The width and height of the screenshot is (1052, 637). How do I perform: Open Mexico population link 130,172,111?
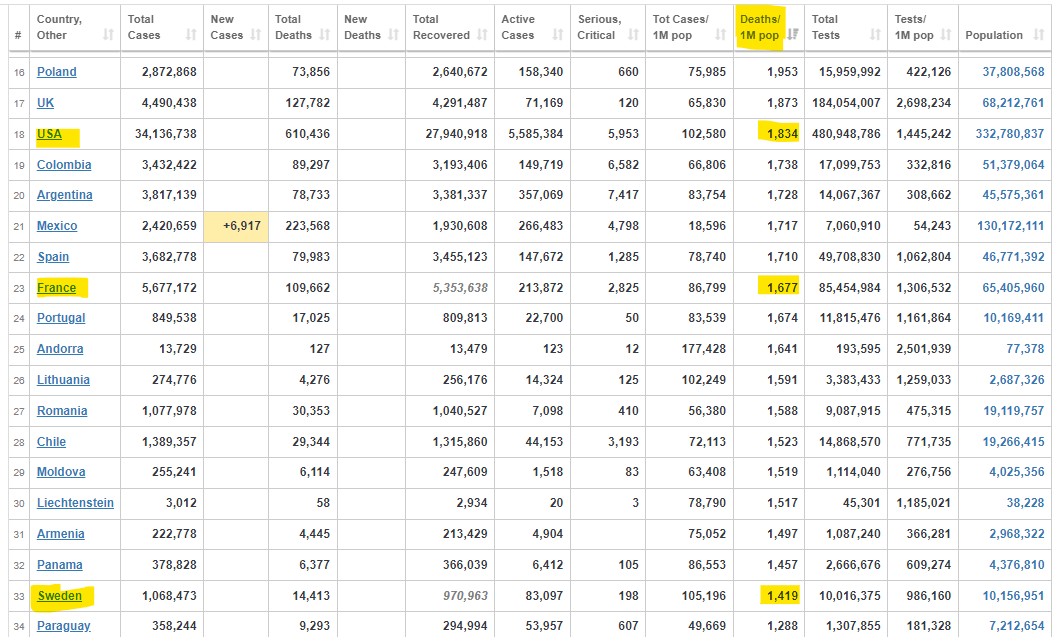click(x=1010, y=226)
